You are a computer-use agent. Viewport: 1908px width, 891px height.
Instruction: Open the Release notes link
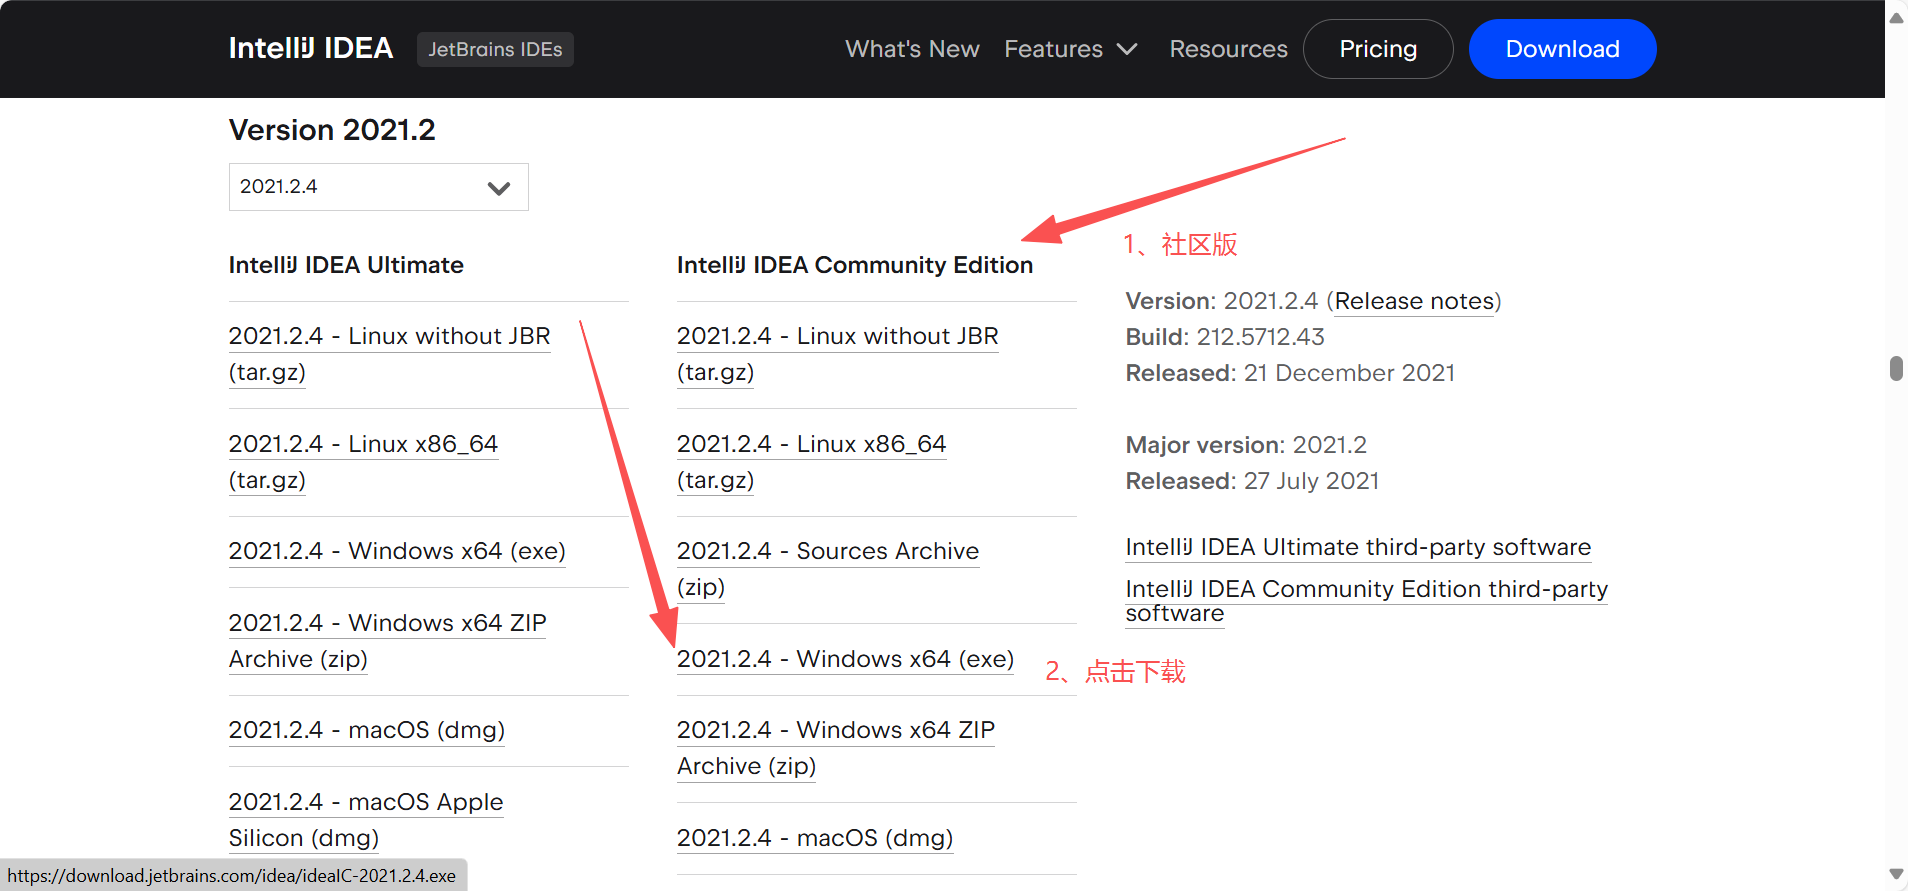[x=1414, y=301]
